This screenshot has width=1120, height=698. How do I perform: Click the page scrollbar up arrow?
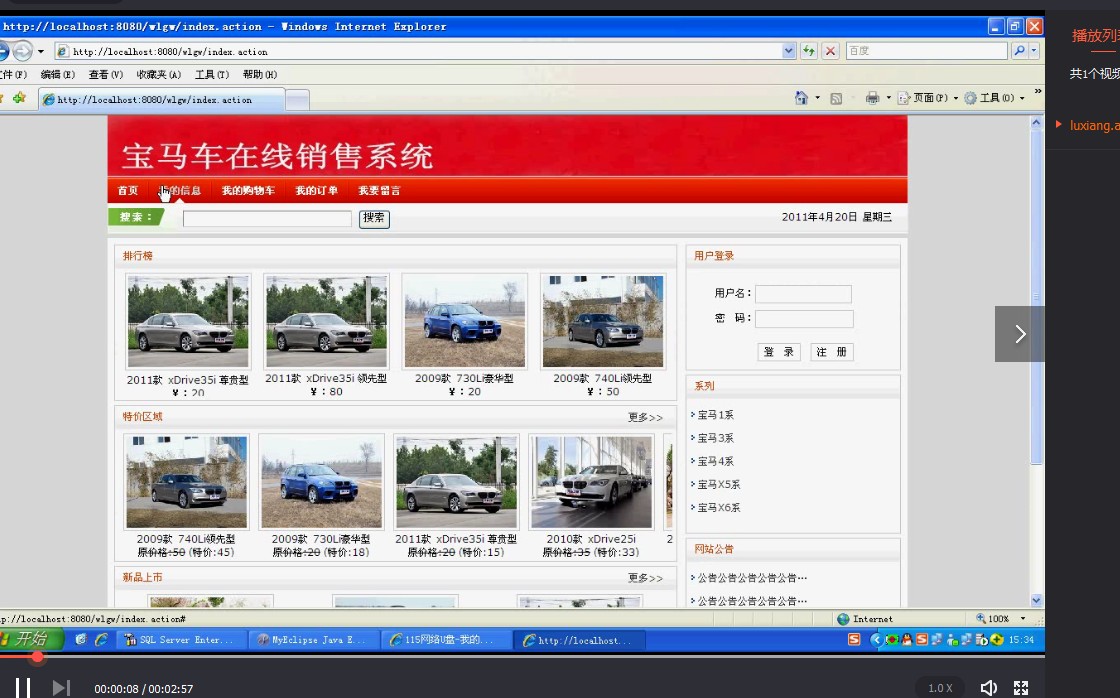pyautogui.click(x=1036, y=123)
